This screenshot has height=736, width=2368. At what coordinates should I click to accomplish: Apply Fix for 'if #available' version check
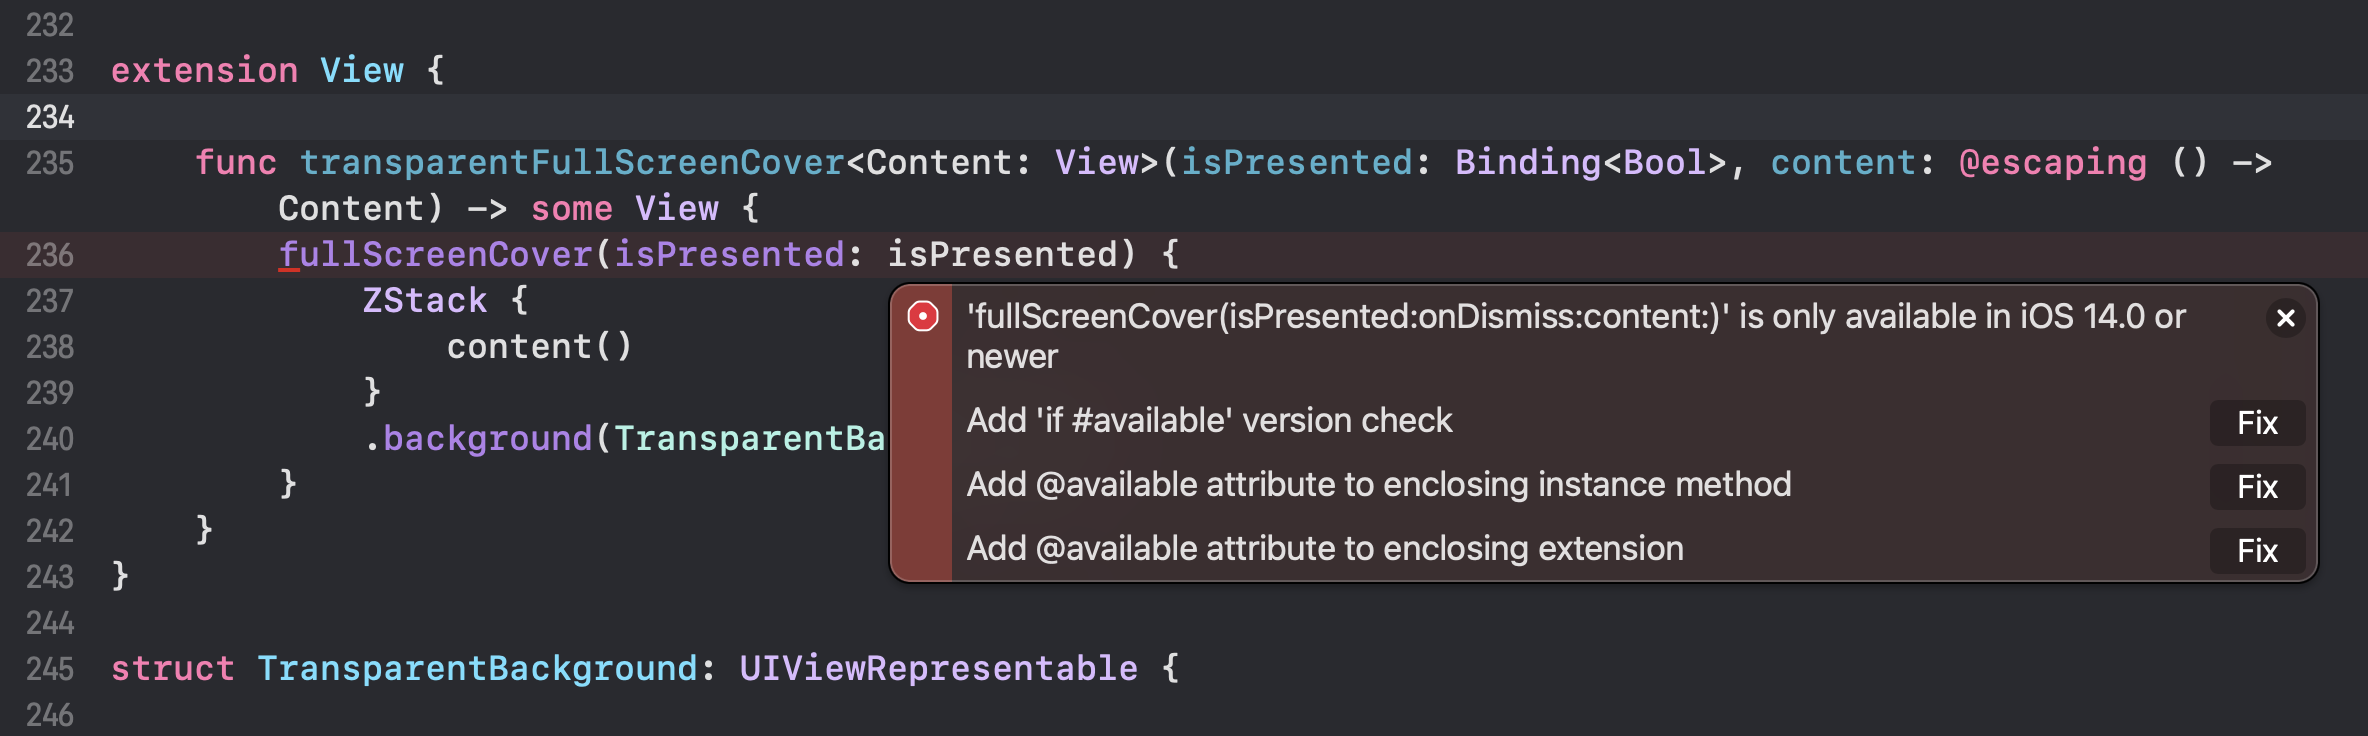coord(2256,423)
